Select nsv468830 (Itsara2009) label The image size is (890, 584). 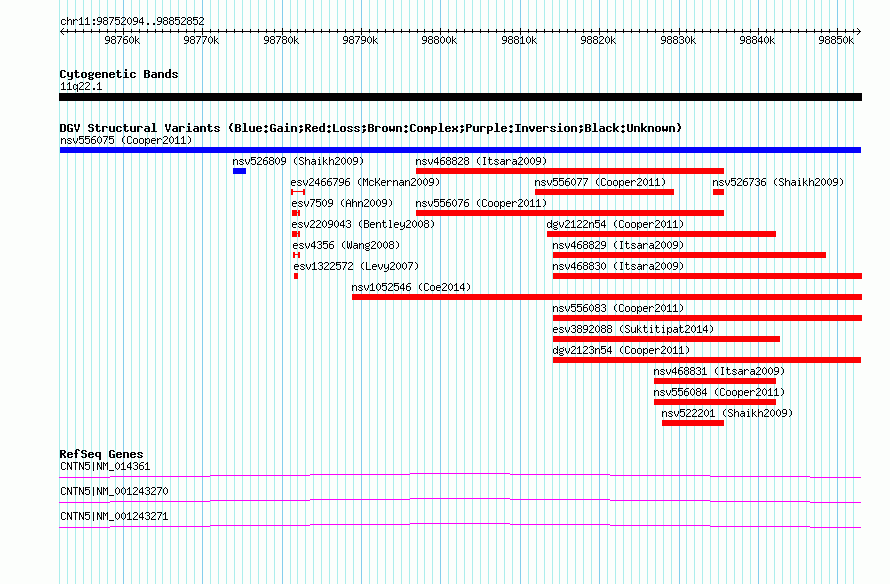point(618,266)
